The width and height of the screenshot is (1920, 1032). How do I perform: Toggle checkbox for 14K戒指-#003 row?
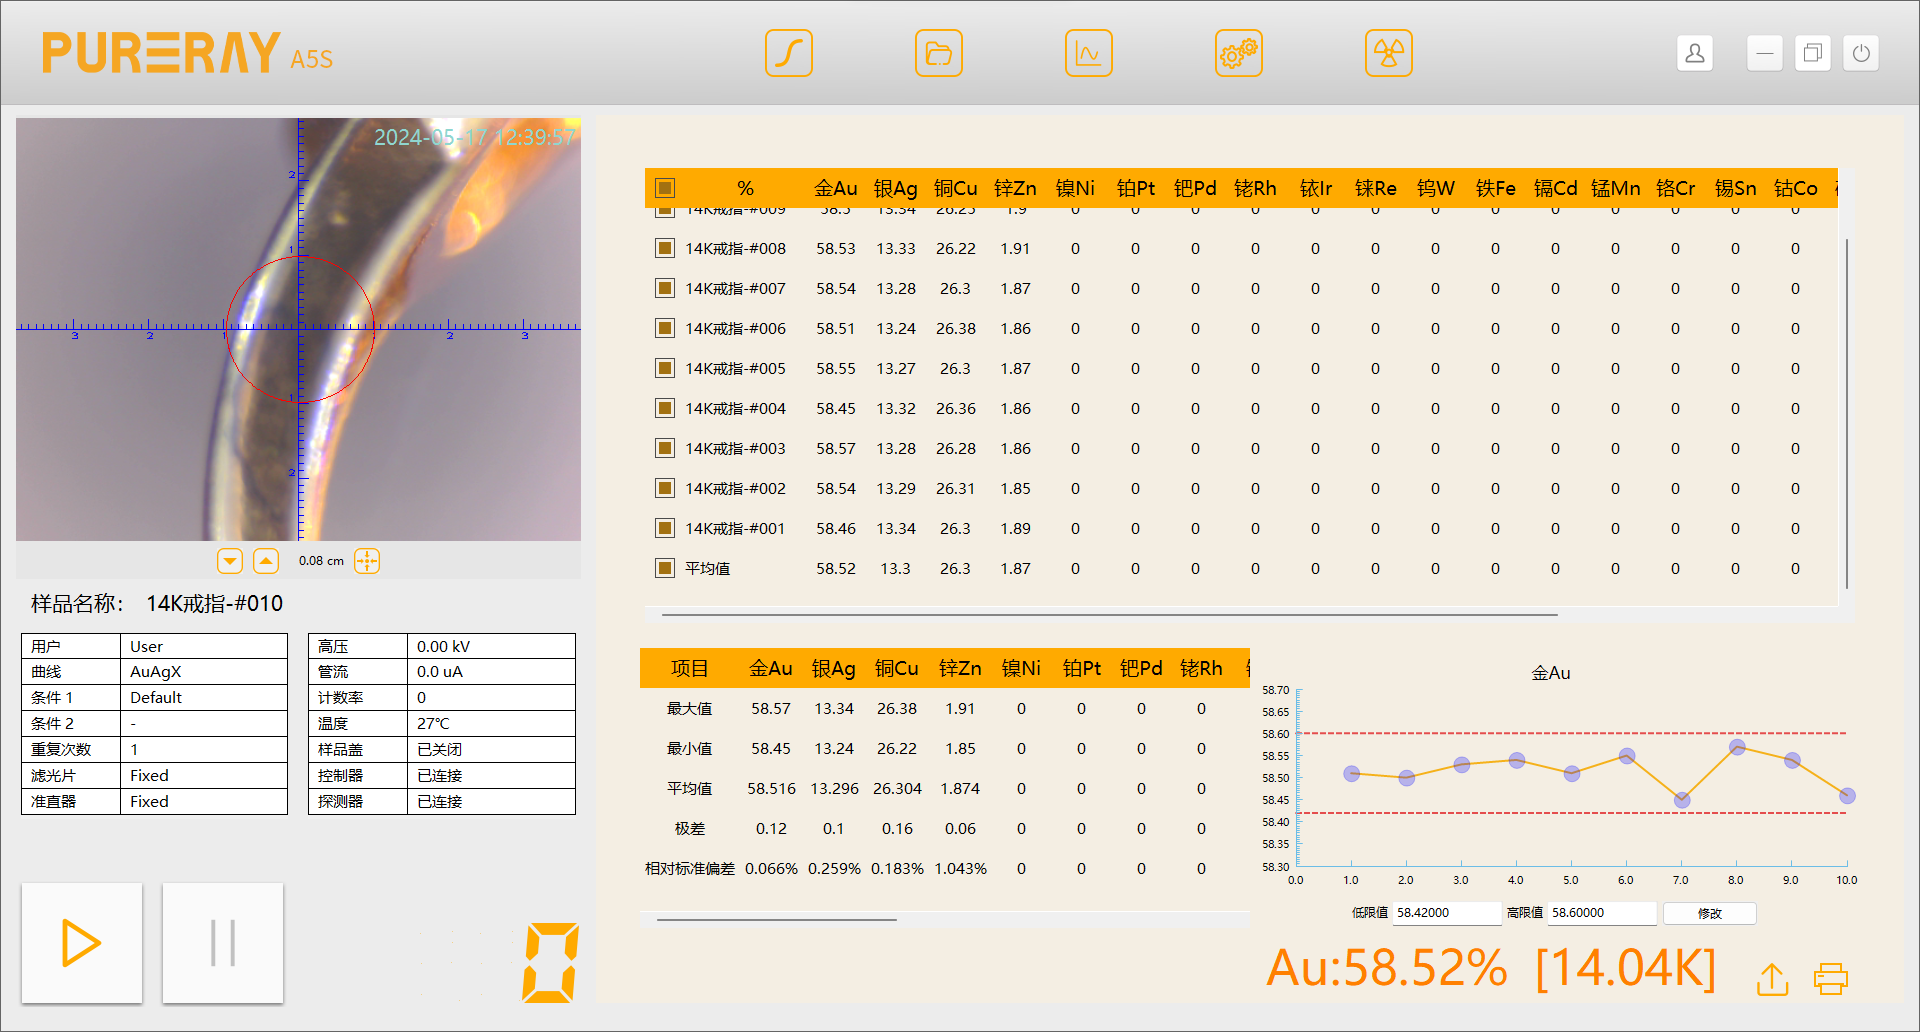pos(665,448)
